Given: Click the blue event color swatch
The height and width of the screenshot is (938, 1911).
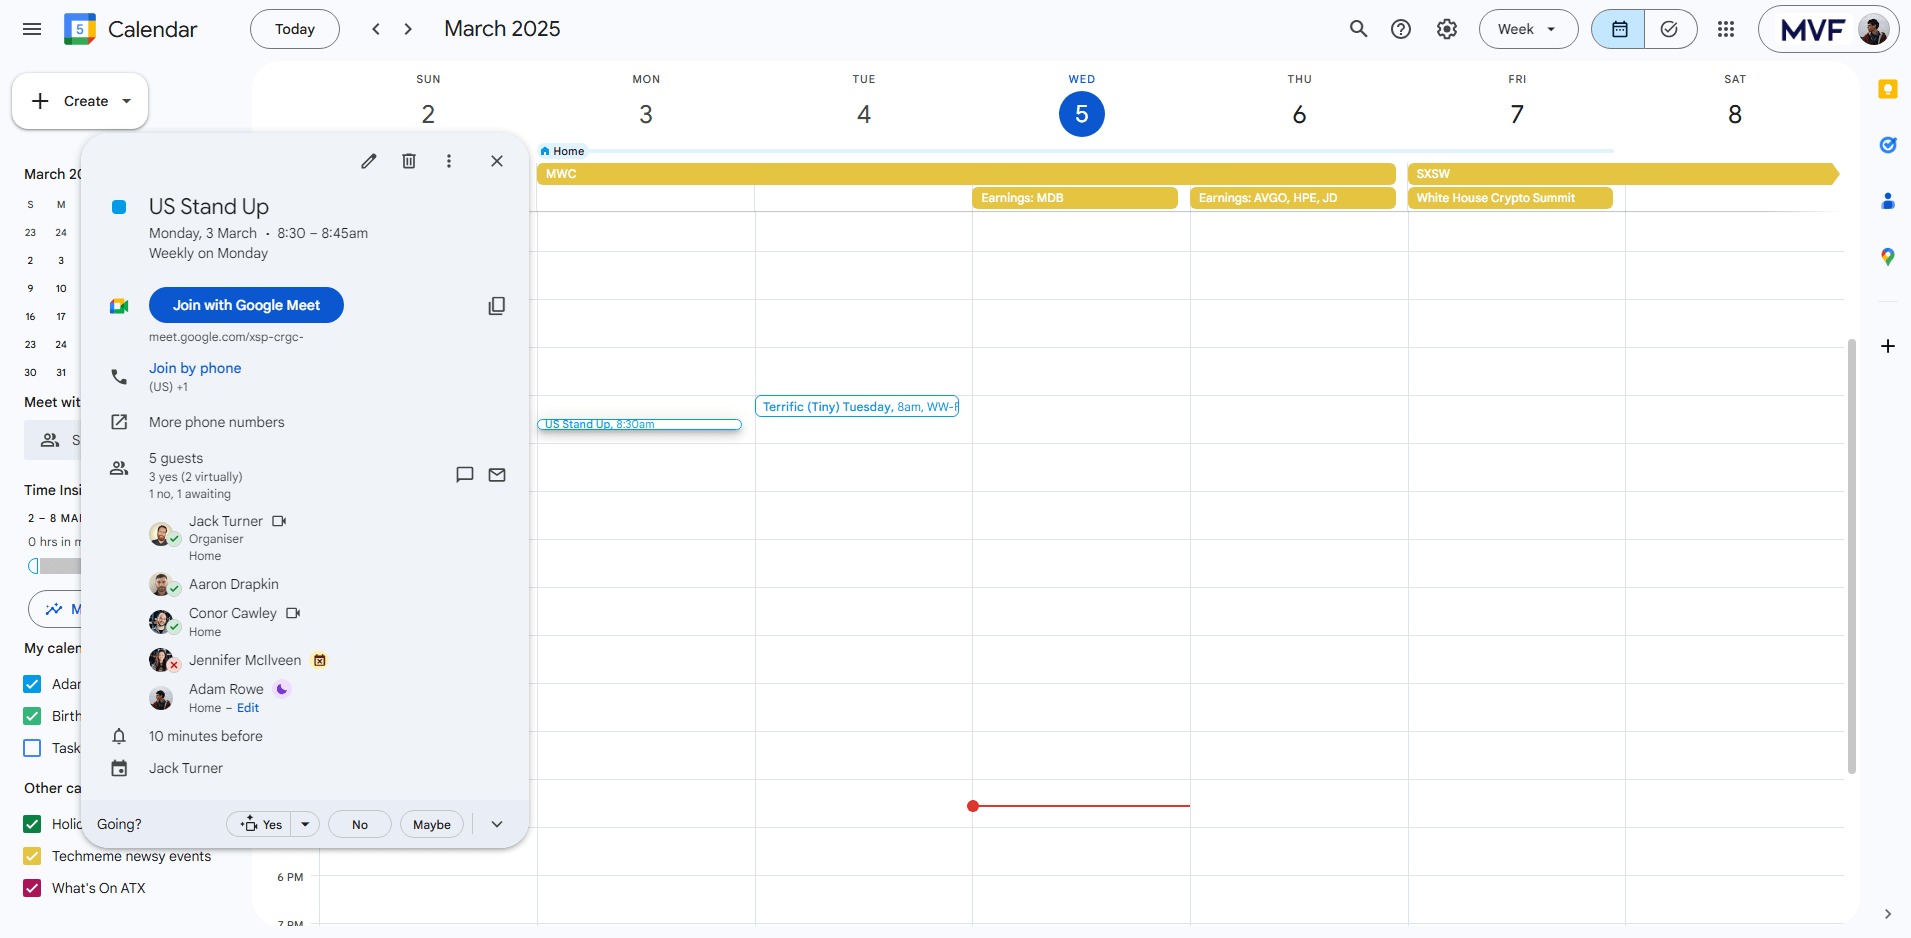Looking at the screenshot, I should [119, 207].
